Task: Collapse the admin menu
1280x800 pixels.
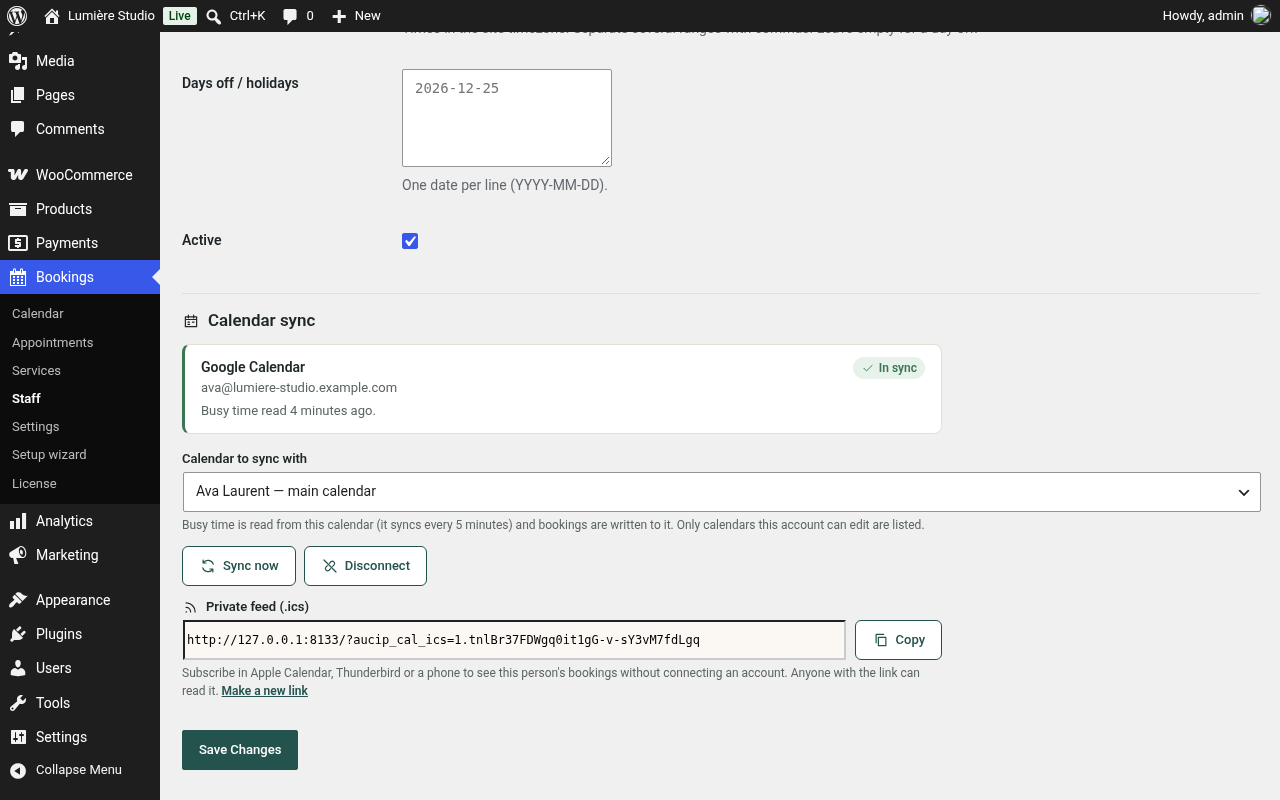Action: point(80,770)
